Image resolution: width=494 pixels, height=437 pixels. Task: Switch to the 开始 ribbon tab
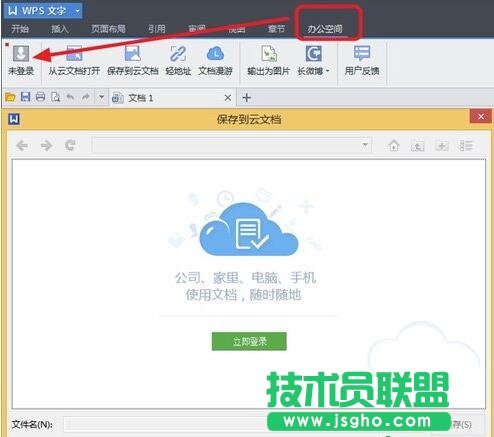pyautogui.click(x=20, y=29)
